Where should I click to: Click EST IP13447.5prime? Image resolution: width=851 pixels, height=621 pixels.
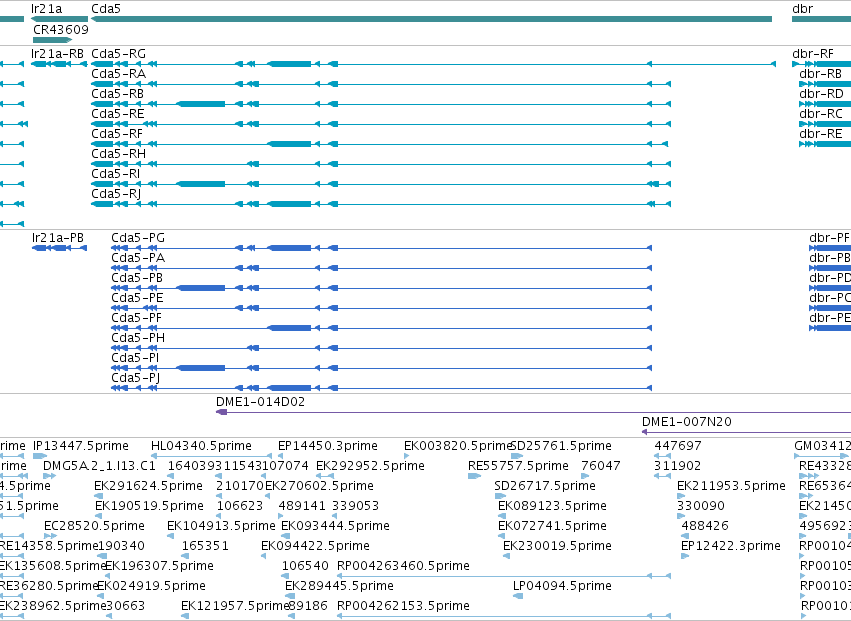coord(81,446)
